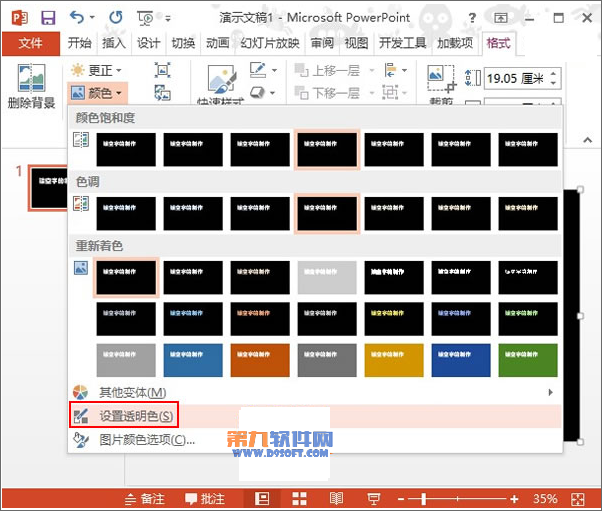Apply the dark blue light recolor swatch

(x=461, y=360)
